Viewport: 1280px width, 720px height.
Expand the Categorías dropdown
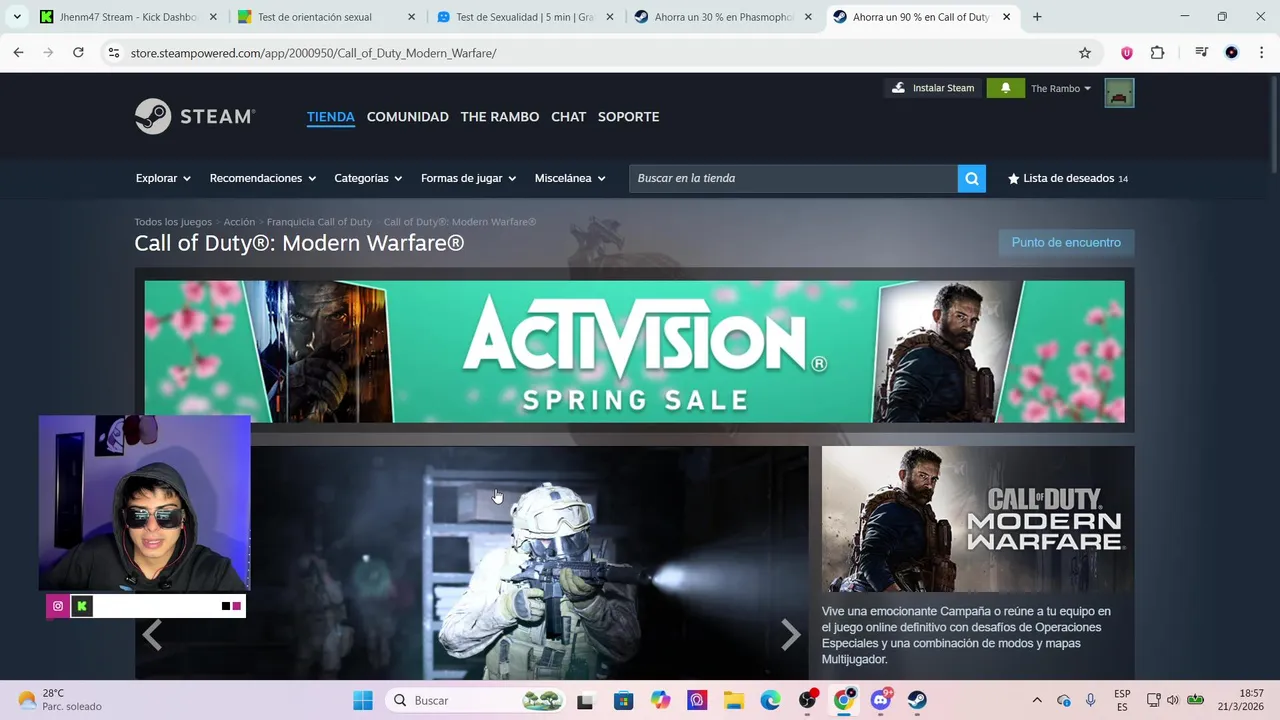(368, 178)
